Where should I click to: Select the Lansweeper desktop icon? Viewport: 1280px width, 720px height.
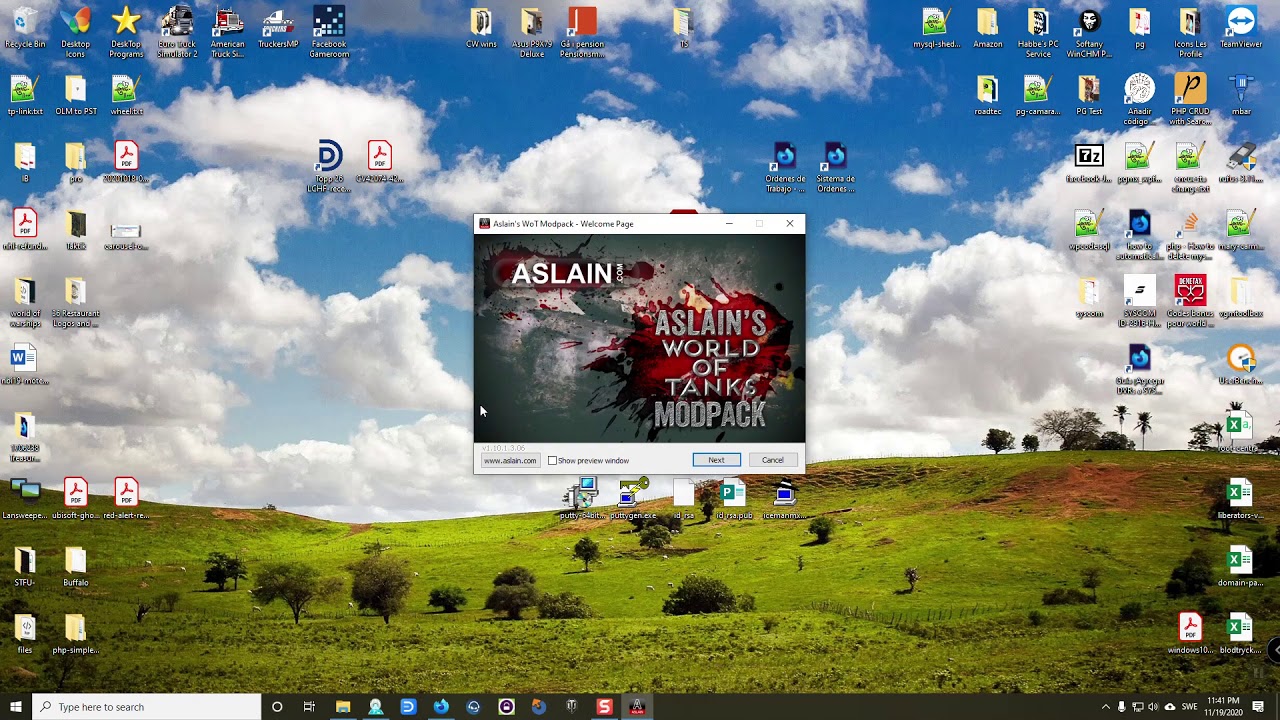[25, 498]
